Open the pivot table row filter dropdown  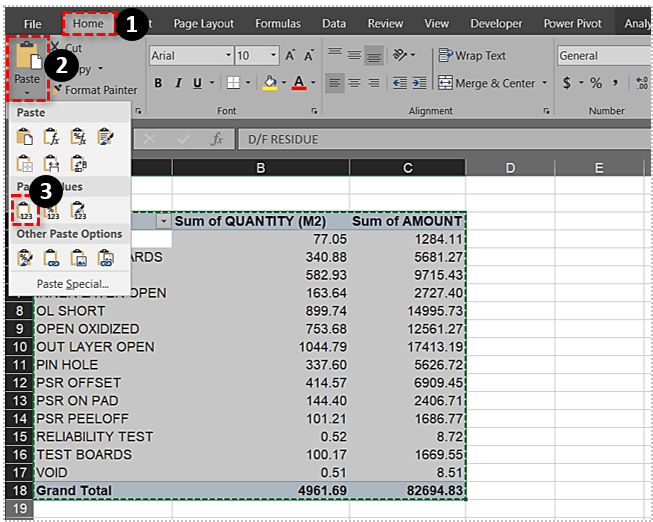pos(164,221)
